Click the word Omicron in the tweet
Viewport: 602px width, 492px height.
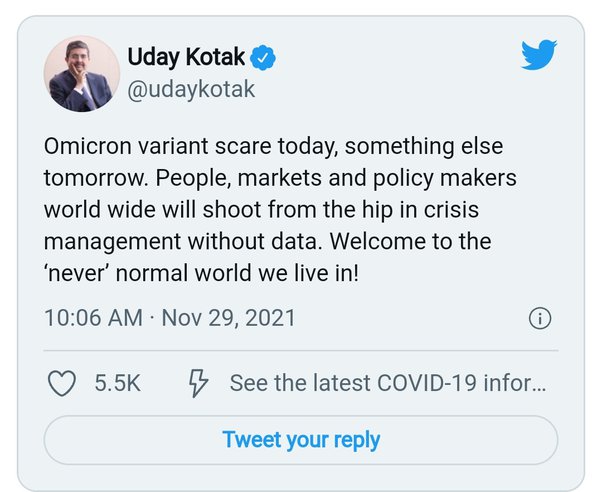point(88,146)
